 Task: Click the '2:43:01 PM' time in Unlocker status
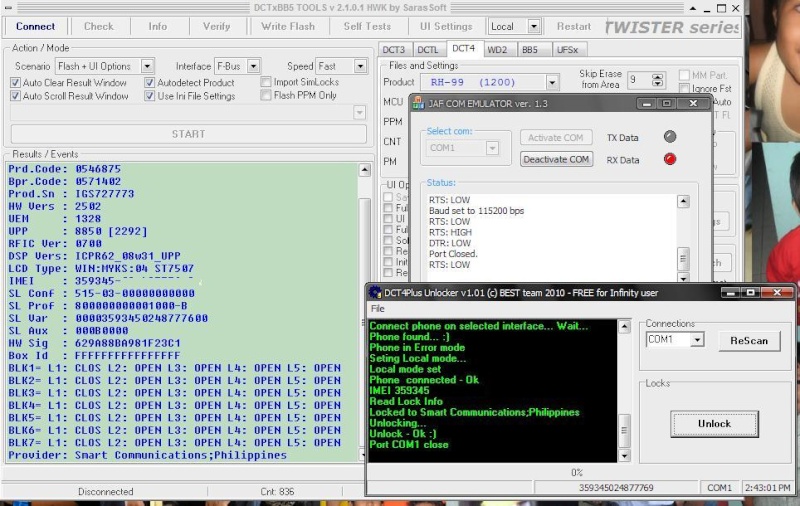(x=767, y=488)
